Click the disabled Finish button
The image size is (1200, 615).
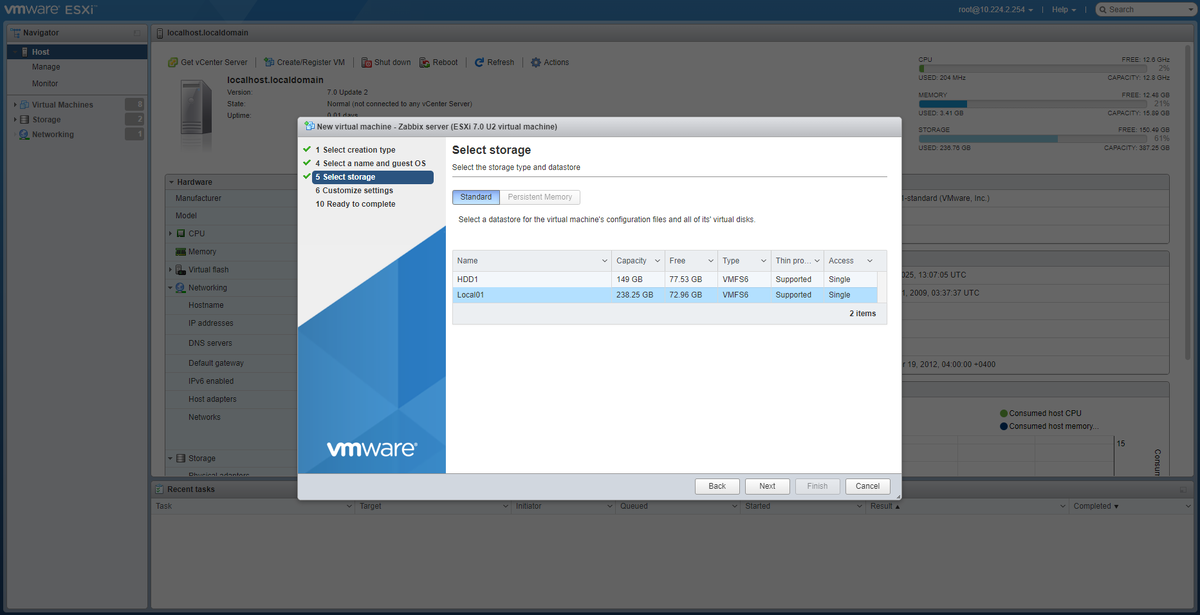818,486
